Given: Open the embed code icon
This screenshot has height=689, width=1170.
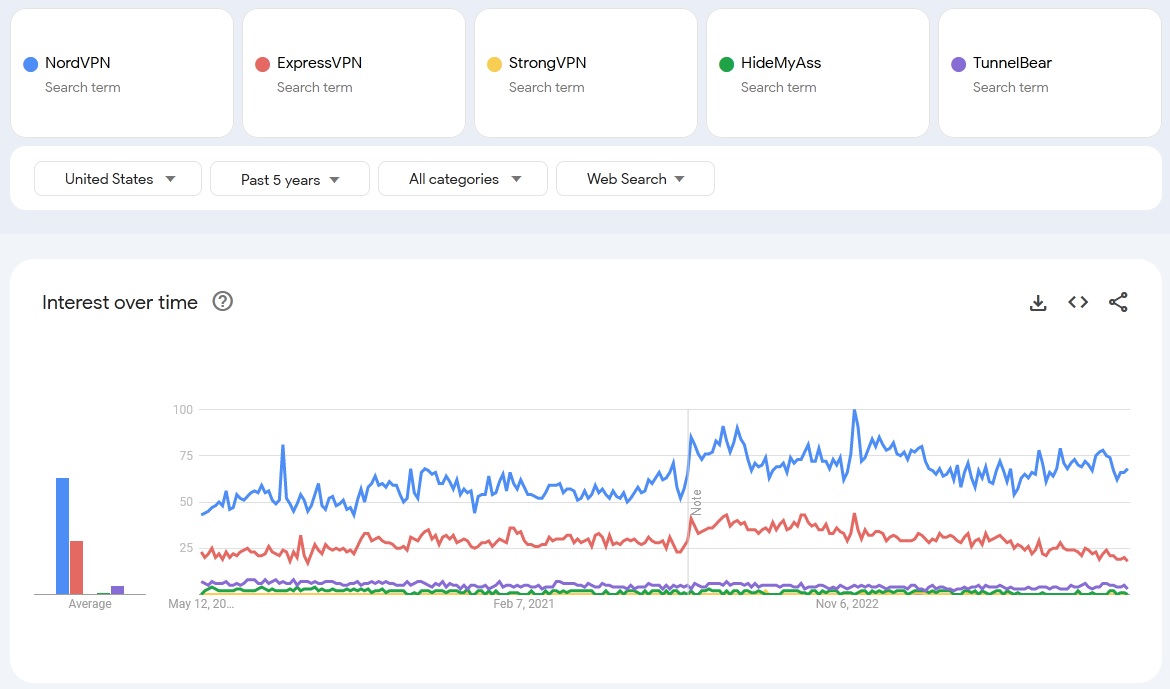Looking at the screenshot, I should tap(1077, 302).
